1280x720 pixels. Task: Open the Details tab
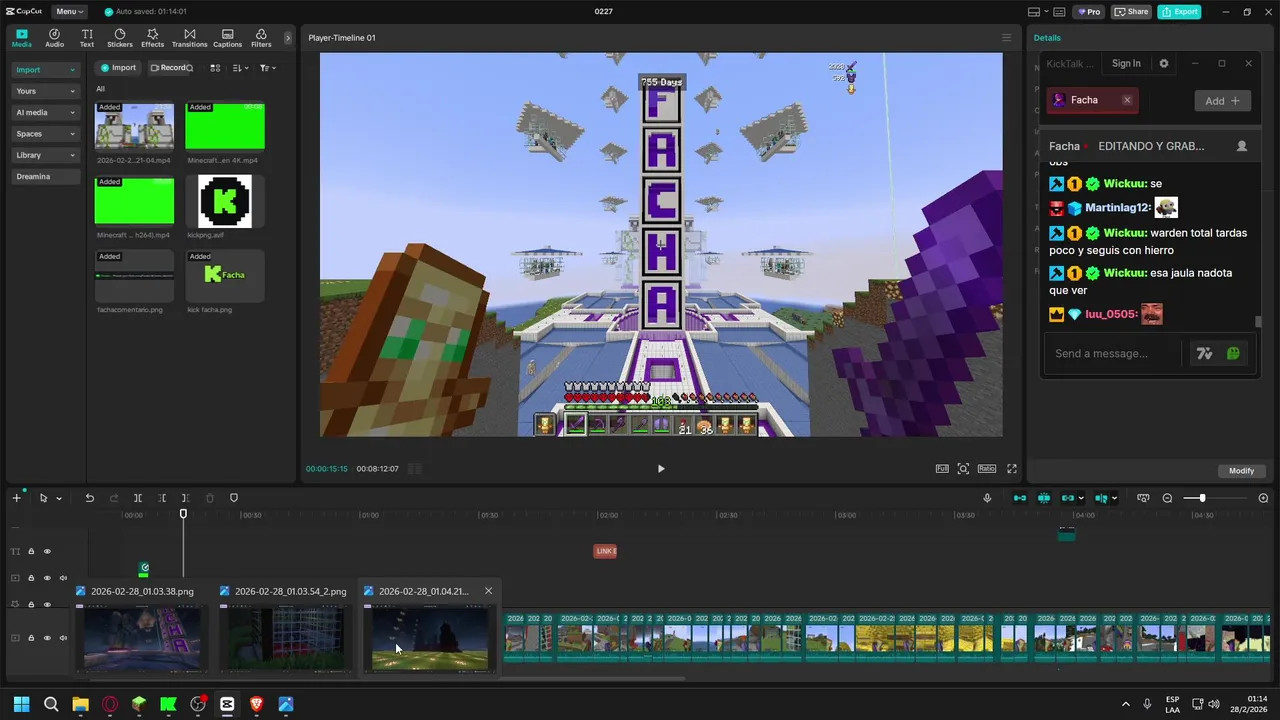[x=1047, y=38]
